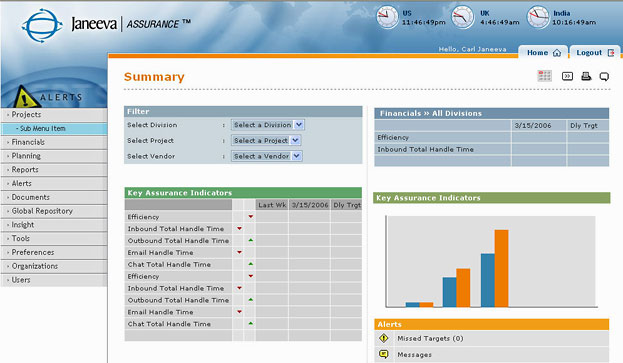Screen dimensions: 623x363
Task: Click the green up arrow for first Outbound Total Handle Time
Action: click(x=251, y=240)
